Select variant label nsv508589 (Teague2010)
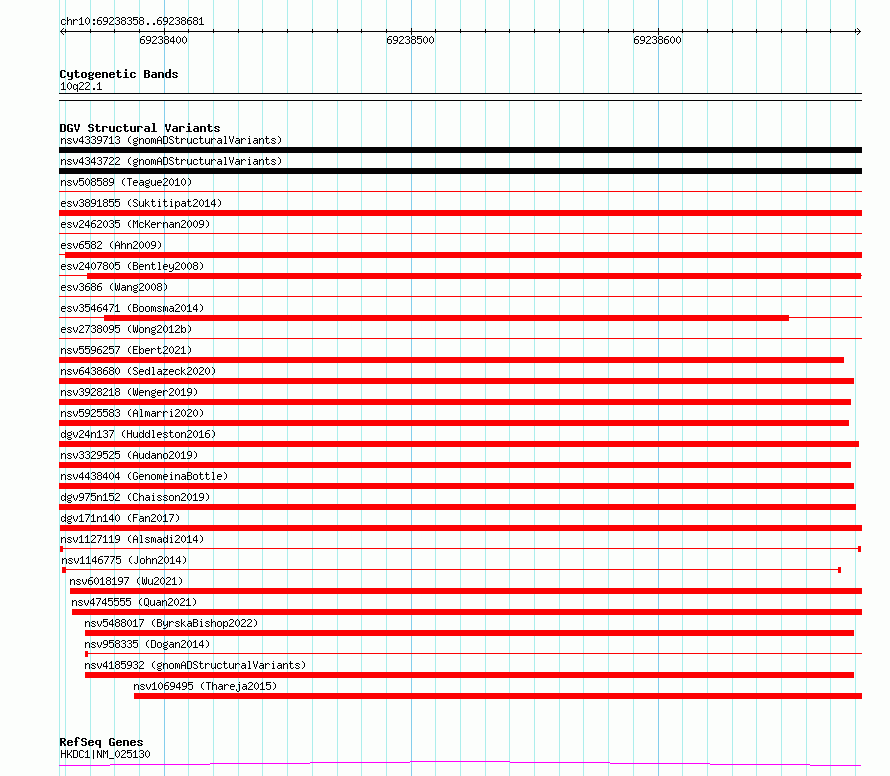 [x=126, y=182]
